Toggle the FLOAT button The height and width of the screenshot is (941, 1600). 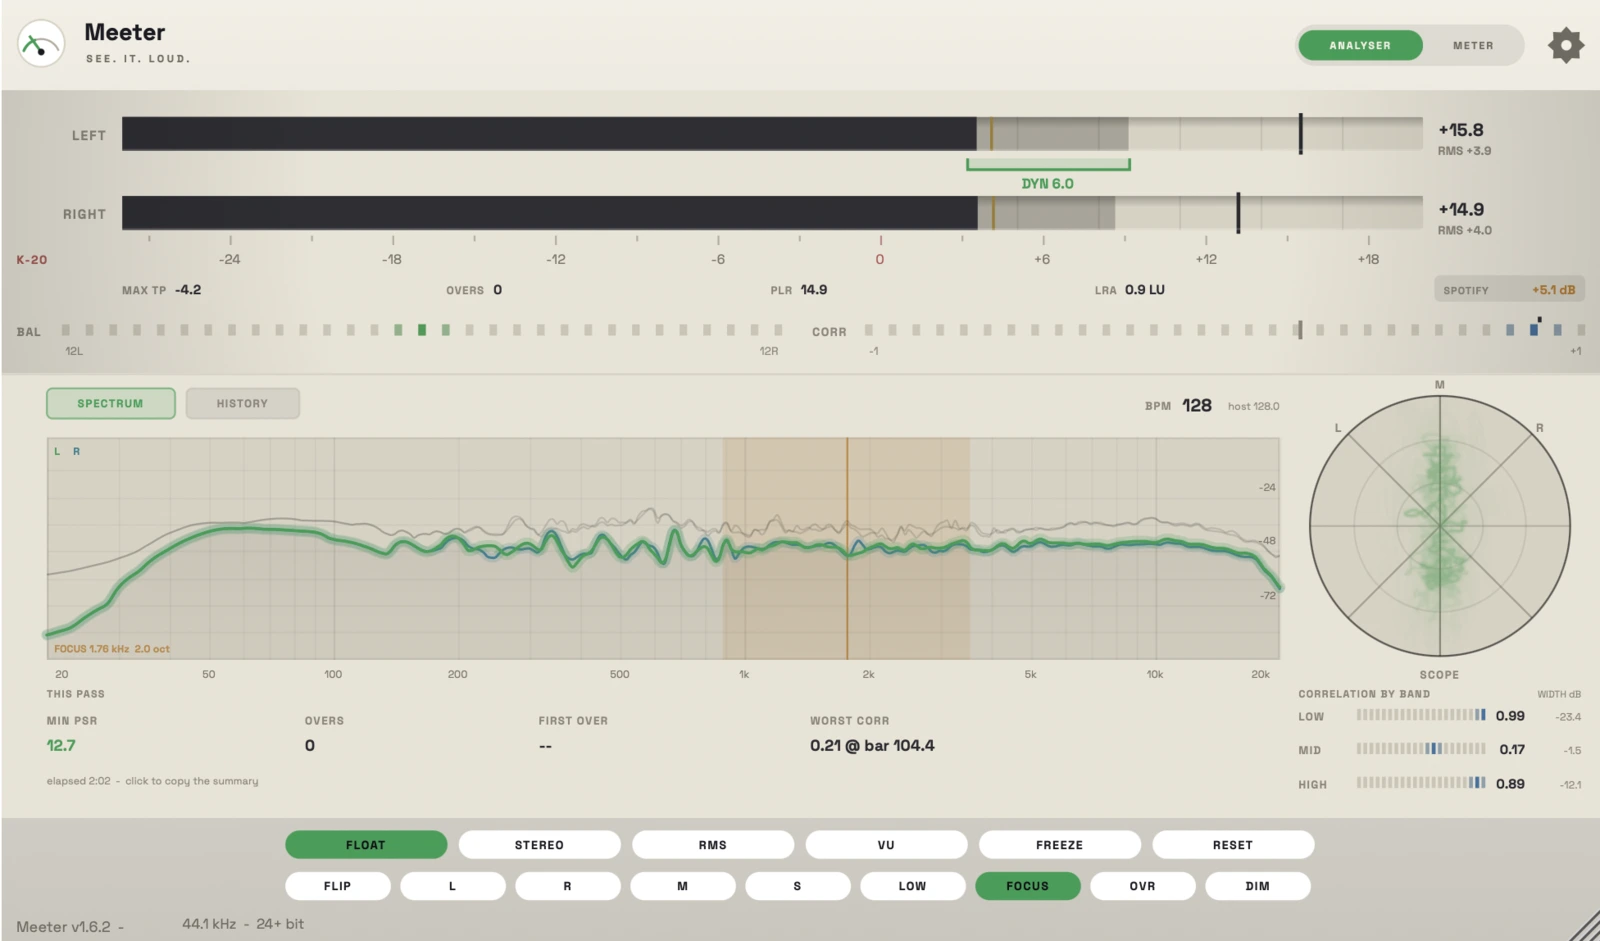[x=366, y=845]
